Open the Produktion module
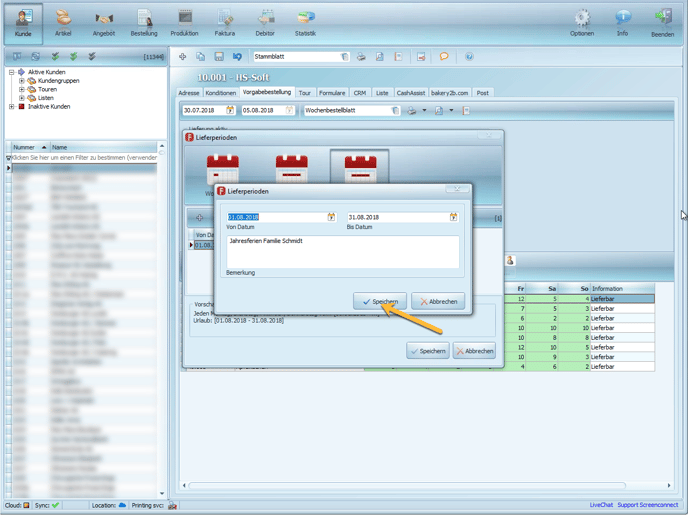 click(185, 22)
